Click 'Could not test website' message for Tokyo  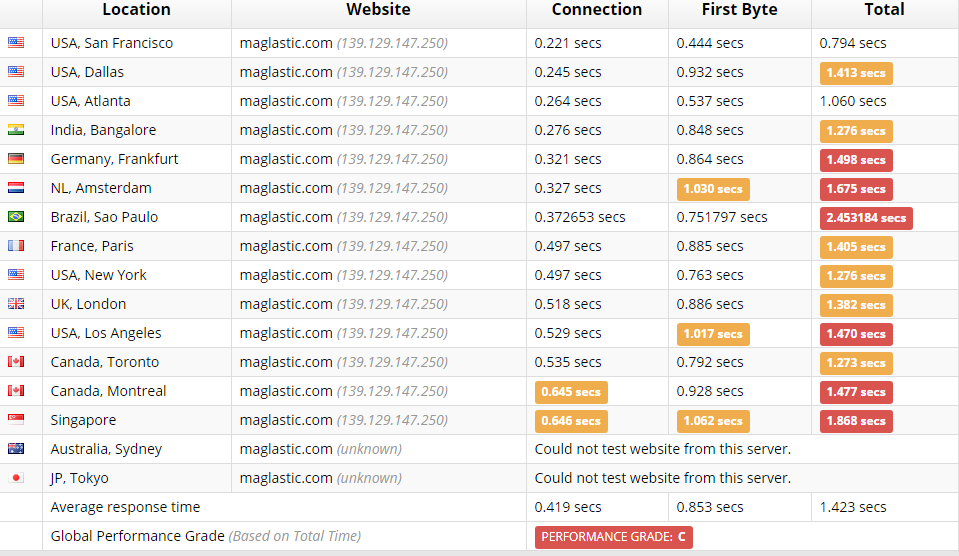[662, 478]
